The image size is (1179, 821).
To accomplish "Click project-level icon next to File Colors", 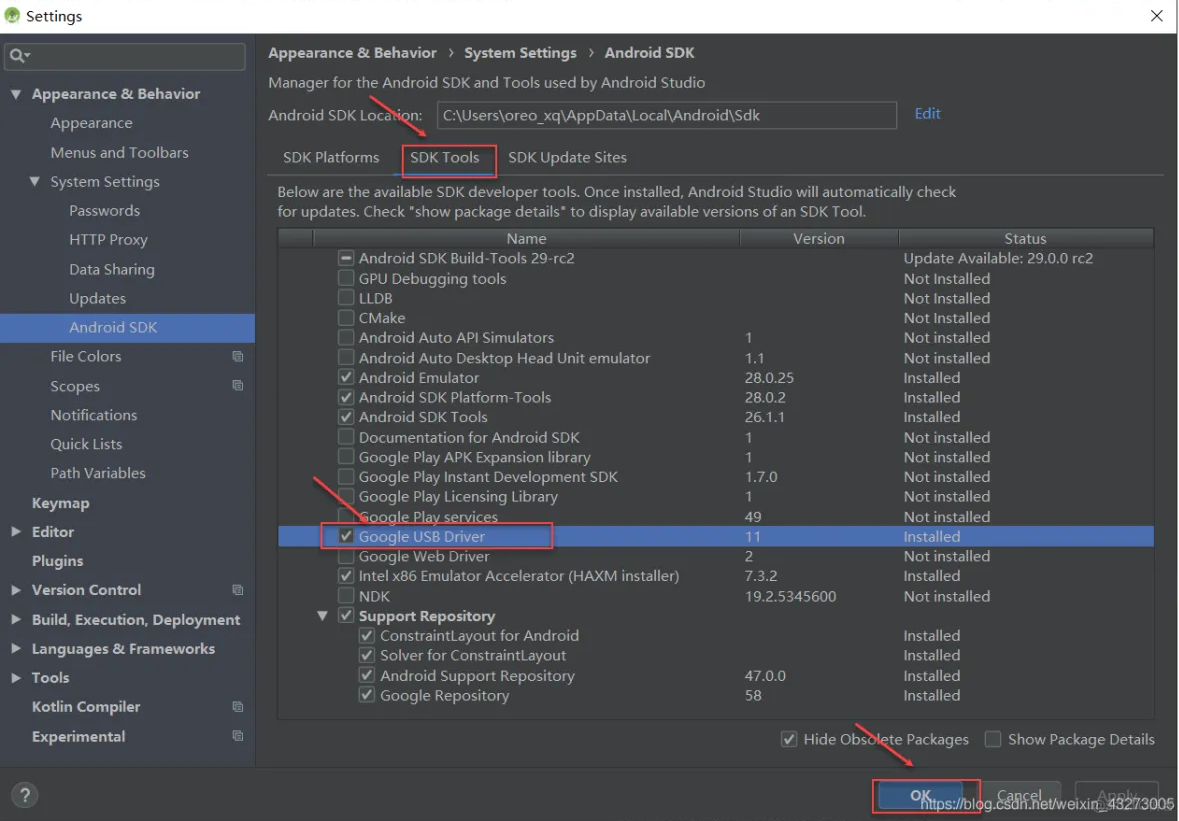I will [238, 357].
